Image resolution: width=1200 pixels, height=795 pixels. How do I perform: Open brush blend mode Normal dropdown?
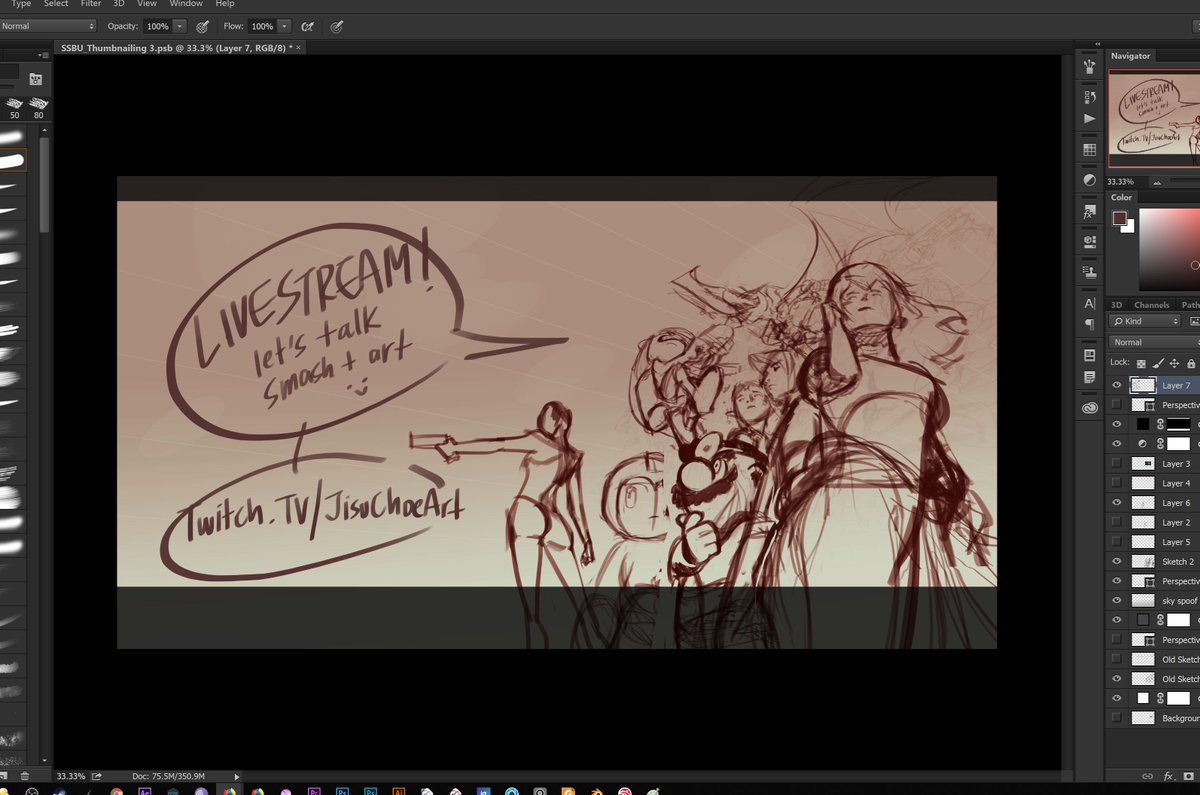click(49, 26)
